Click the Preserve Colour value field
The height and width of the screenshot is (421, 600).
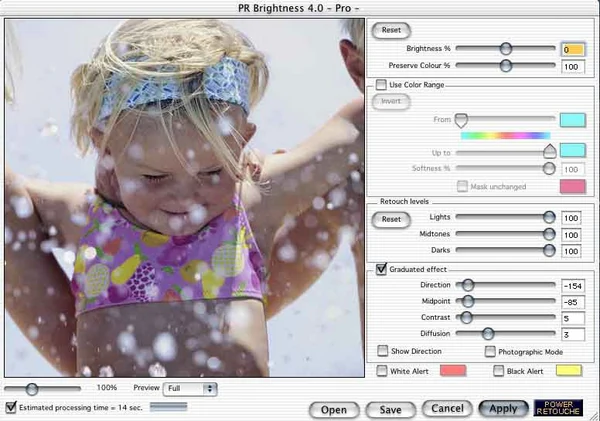pos(573,67)
